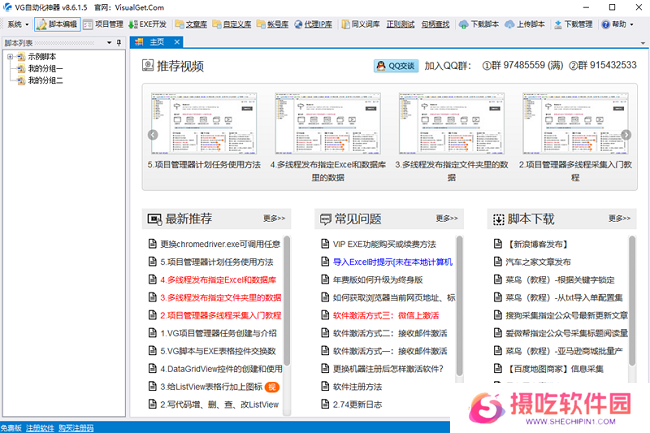Select the 示例脚本 folder

point(41,57)
